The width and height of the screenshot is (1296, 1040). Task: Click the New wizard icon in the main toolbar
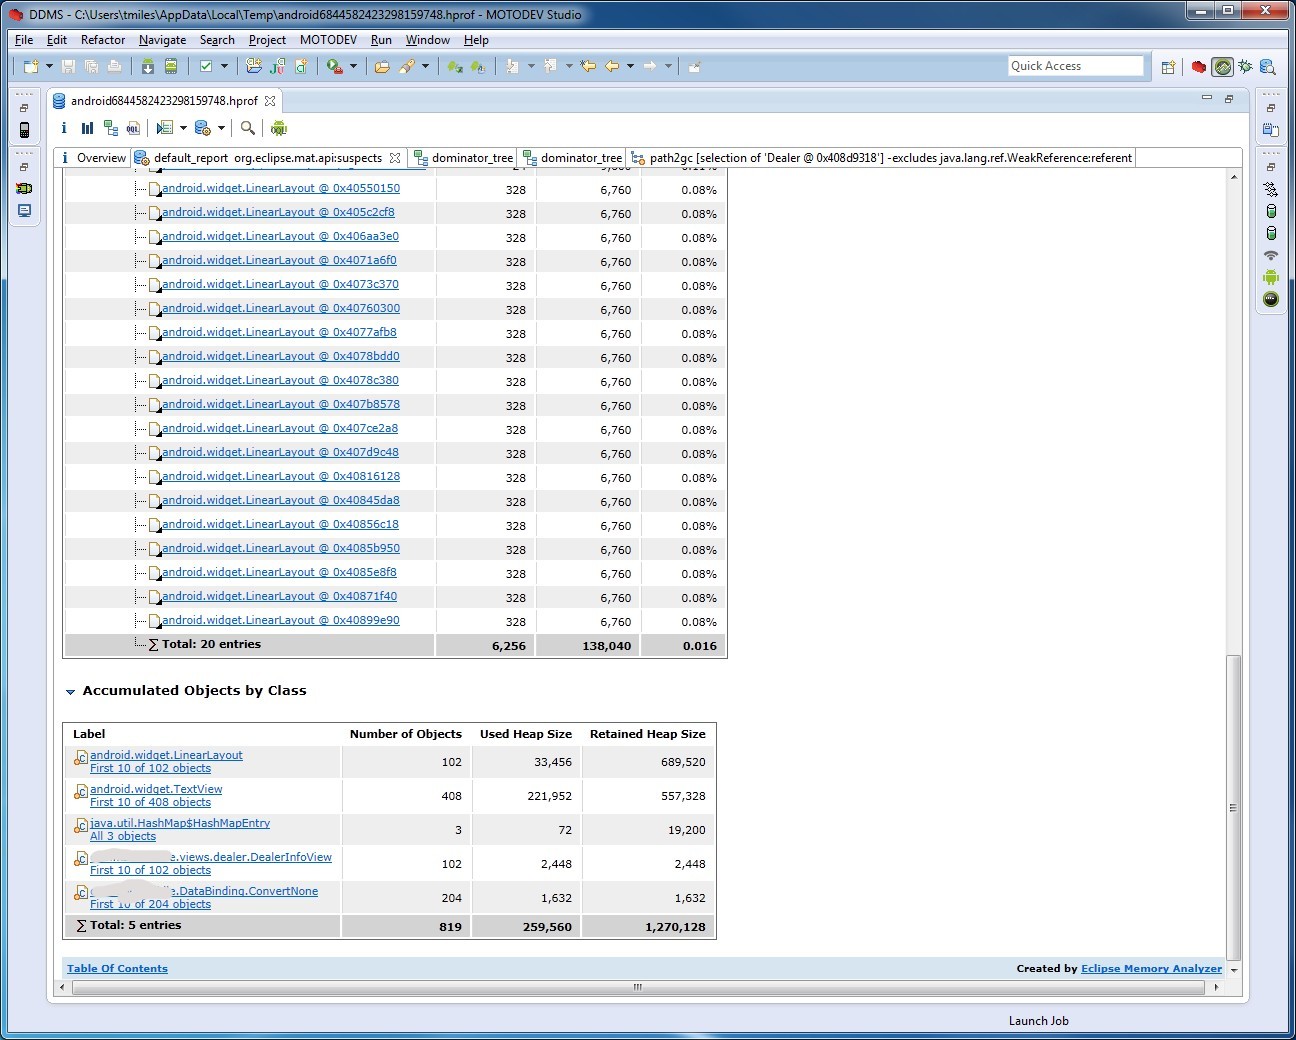31,66
